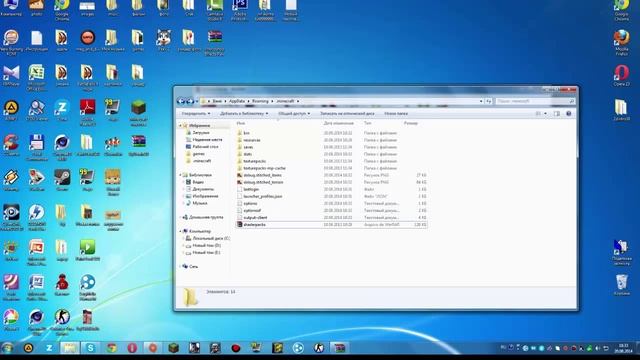The image size is (640, 360).
Task: Select Mozilla Firefox desktop icon
Action: (x=621, y=42)
